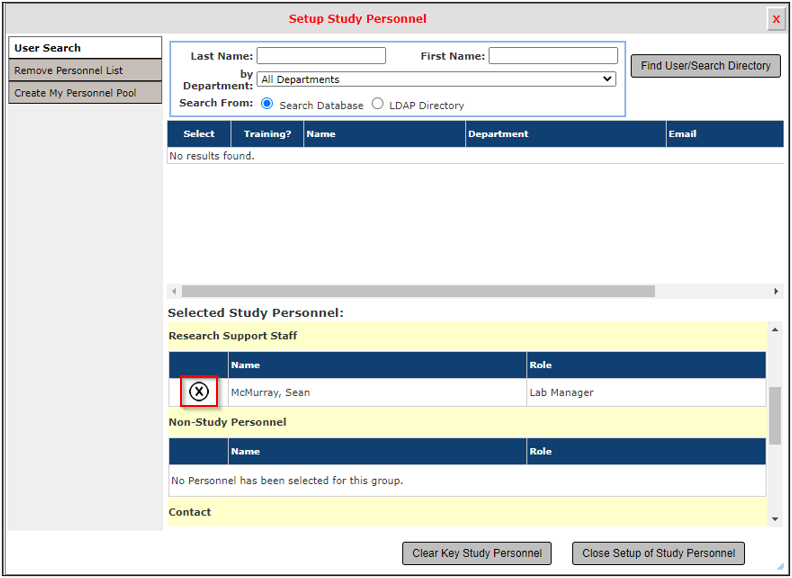Focus the First Name input field

553,56
